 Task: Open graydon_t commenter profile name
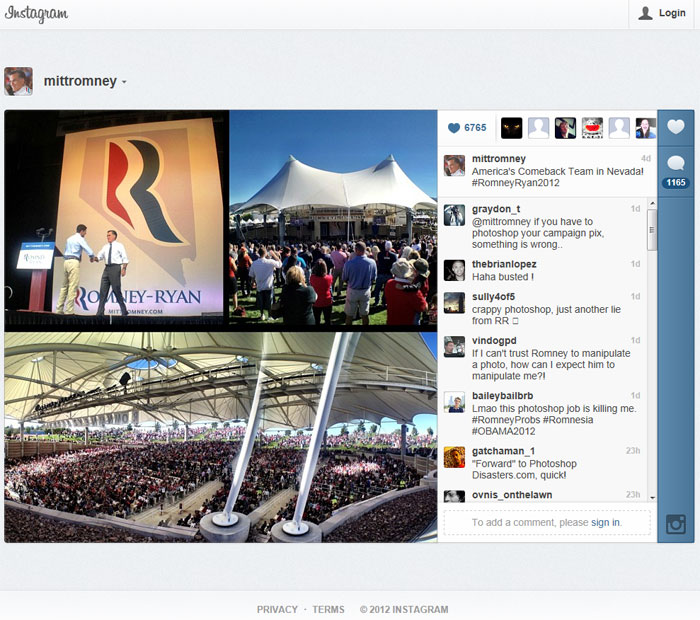click(496, 209)
